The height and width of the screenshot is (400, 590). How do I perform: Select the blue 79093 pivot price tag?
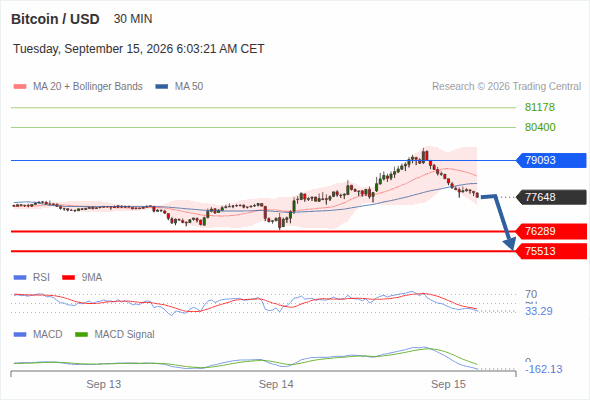point(551,160)
